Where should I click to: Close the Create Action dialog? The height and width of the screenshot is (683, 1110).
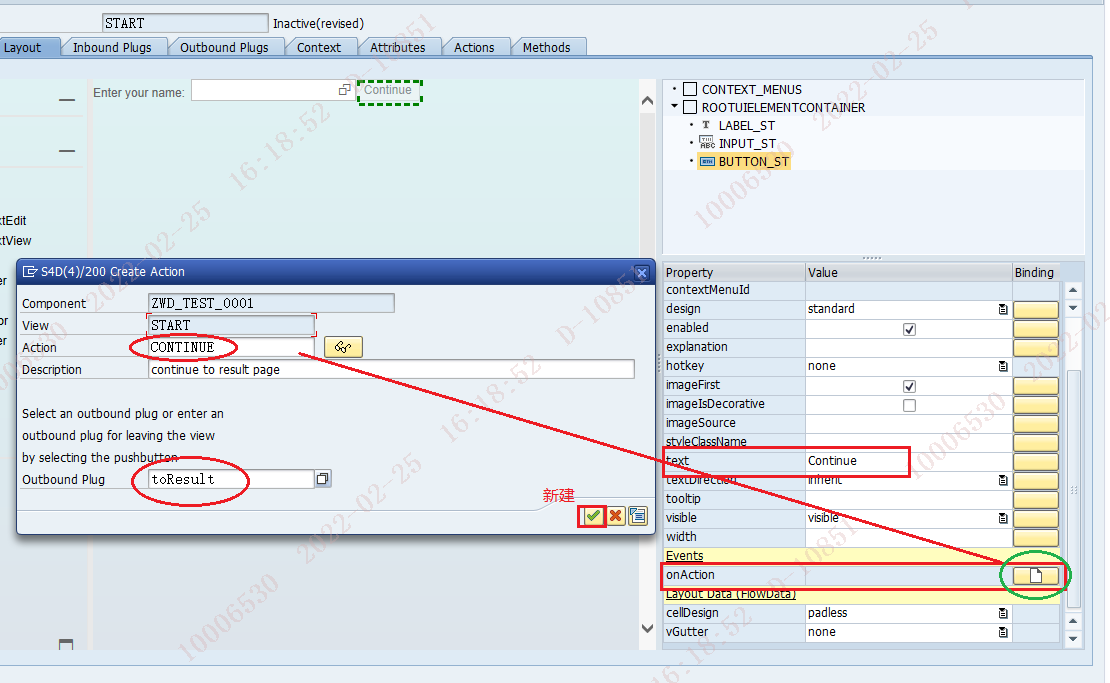[x=641, y=272]
